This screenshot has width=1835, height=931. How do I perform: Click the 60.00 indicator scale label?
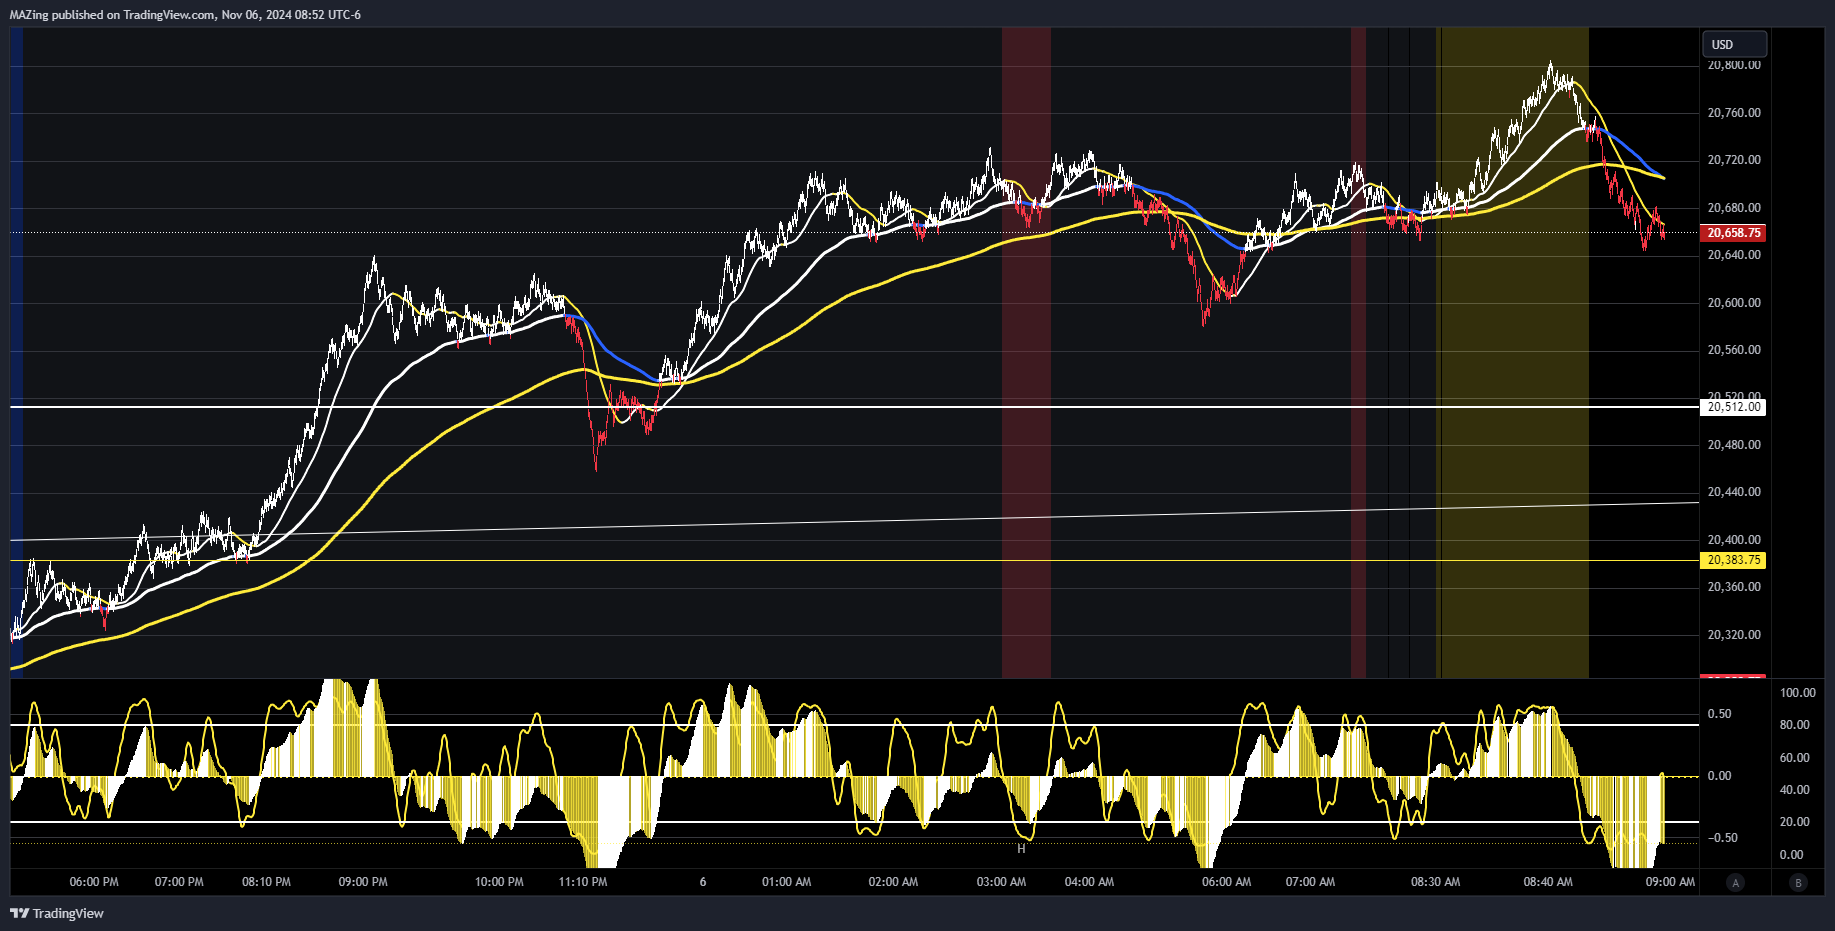(x=1795, y=758)
